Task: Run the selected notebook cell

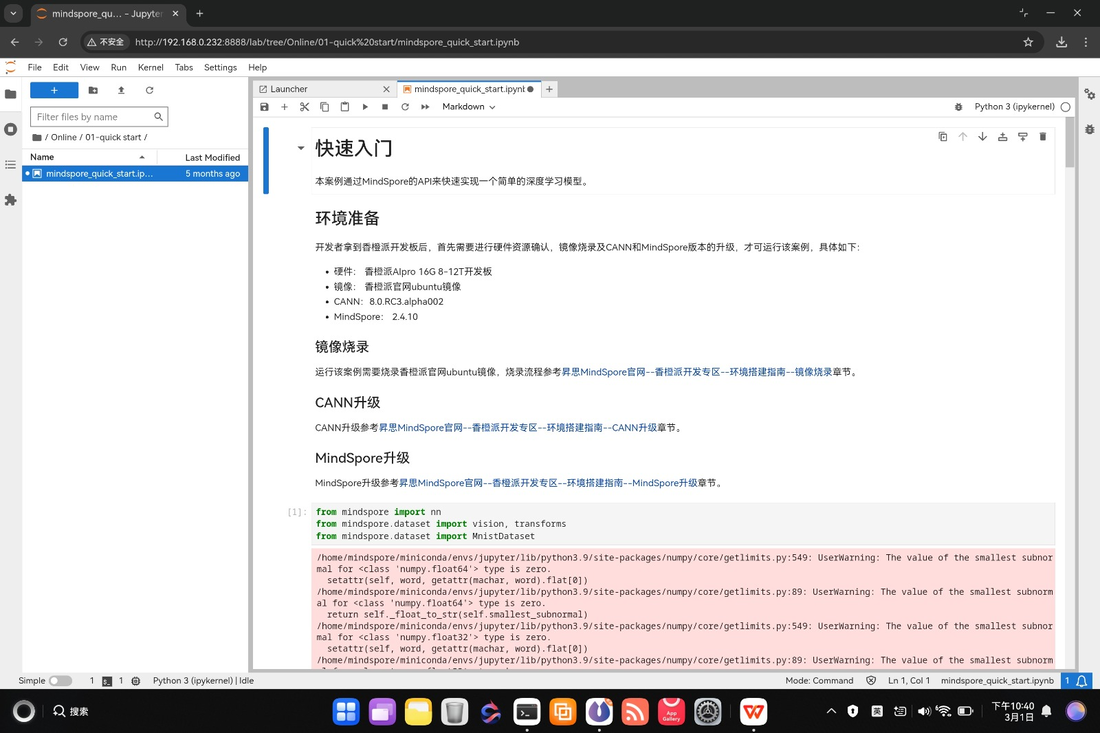Action: [x=365, y=106]
